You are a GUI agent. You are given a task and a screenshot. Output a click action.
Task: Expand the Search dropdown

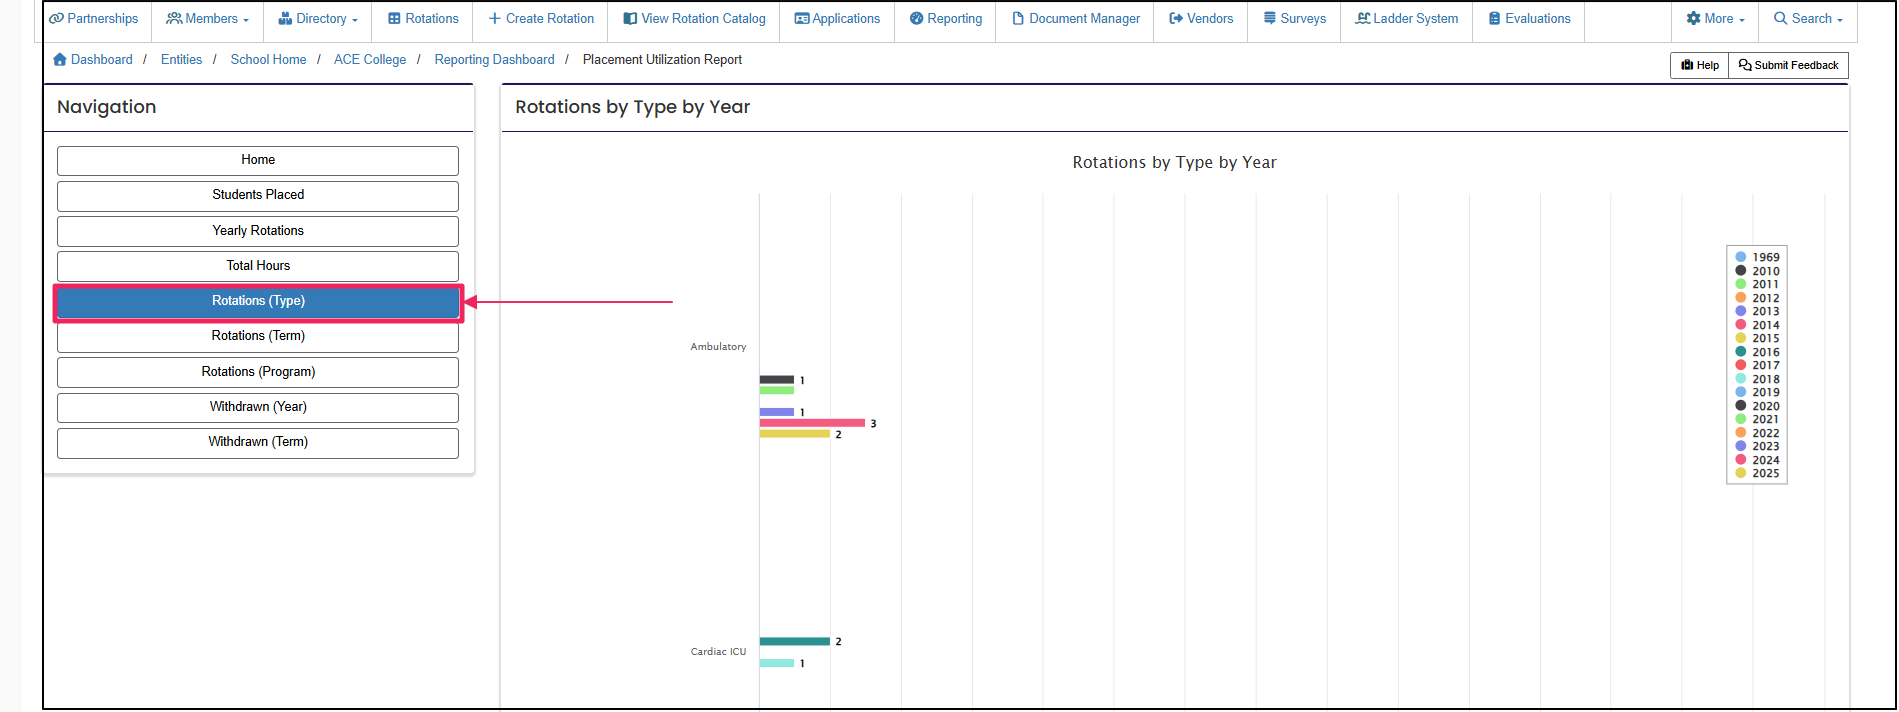1807,19
